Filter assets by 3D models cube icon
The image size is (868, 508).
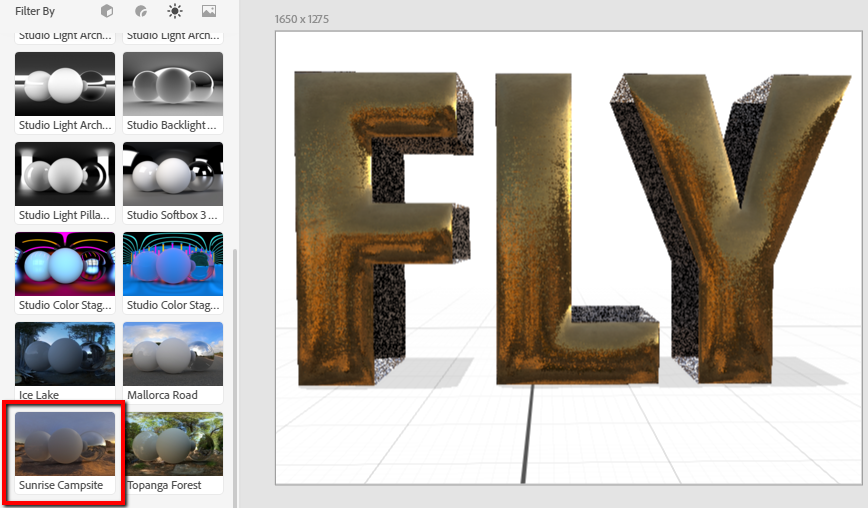tap(107, 11)
